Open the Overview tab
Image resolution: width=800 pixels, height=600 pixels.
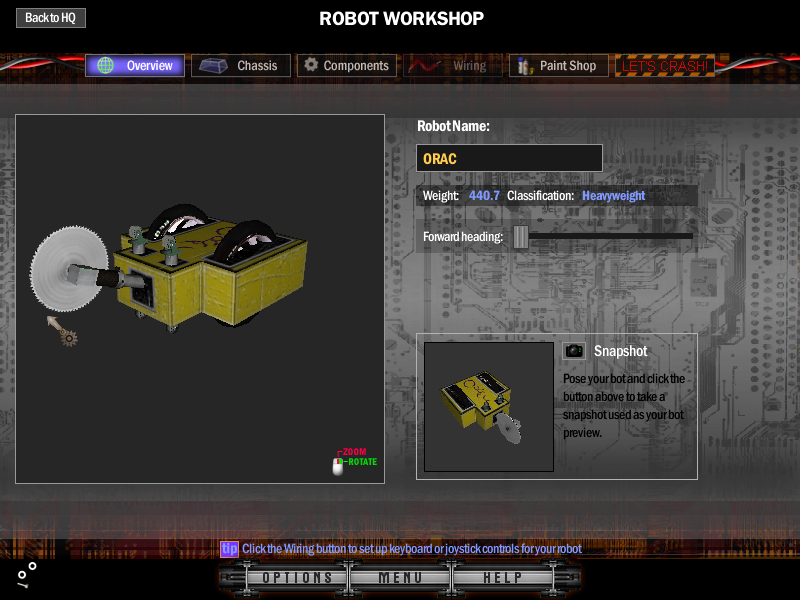tap(135, 65)
